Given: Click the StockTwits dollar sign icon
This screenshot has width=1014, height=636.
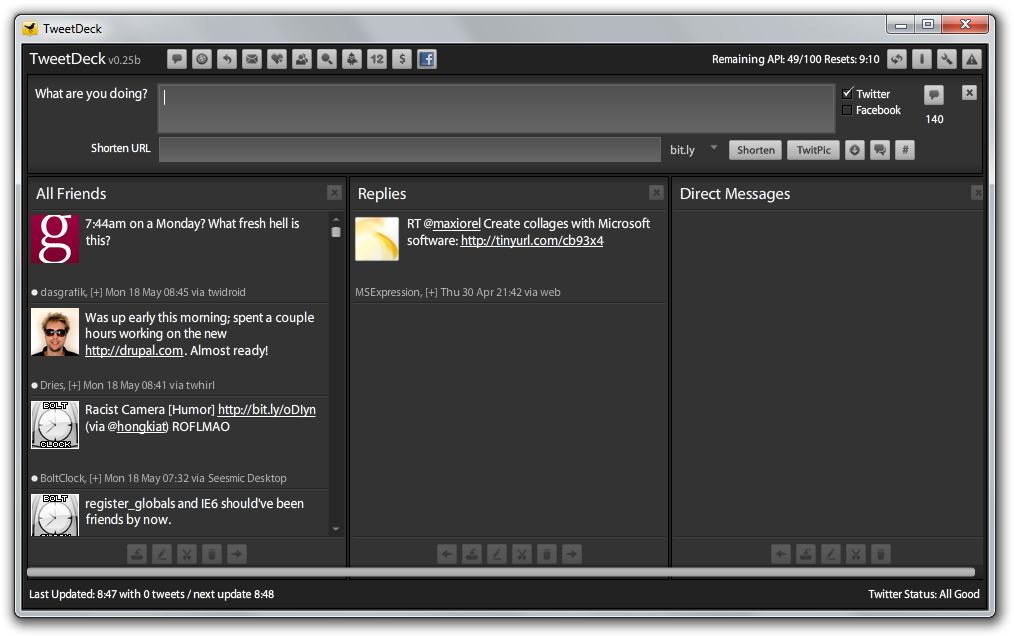Looking at the screenshot, I should tap(402, 59).
